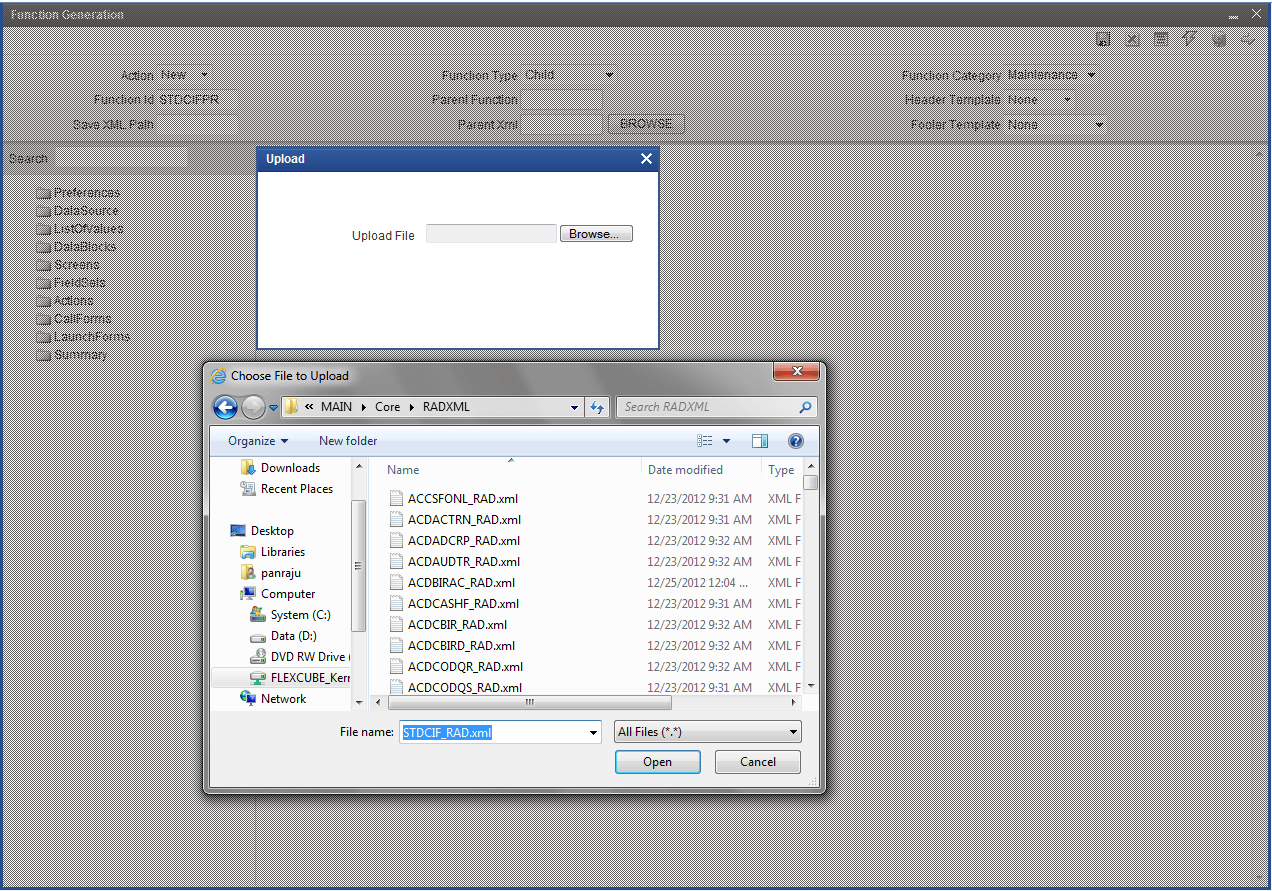Screen dimensions: 1272x891
Task: Open Footer Template dropdown
Action: click(1099, 125)
